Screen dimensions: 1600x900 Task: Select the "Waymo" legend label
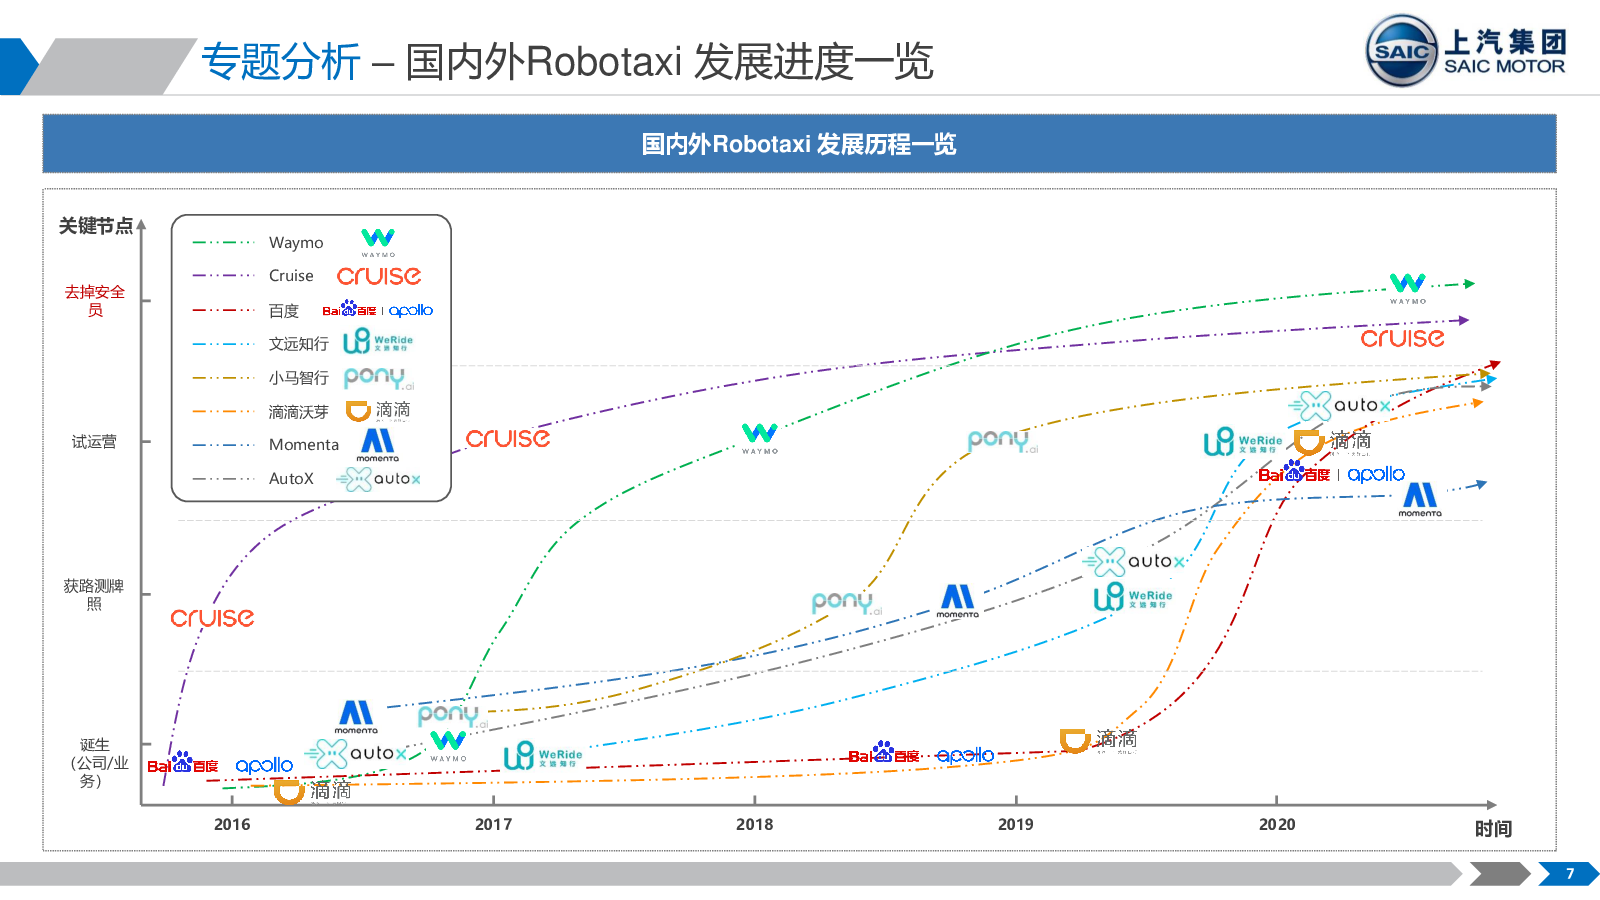pos(296,243)
